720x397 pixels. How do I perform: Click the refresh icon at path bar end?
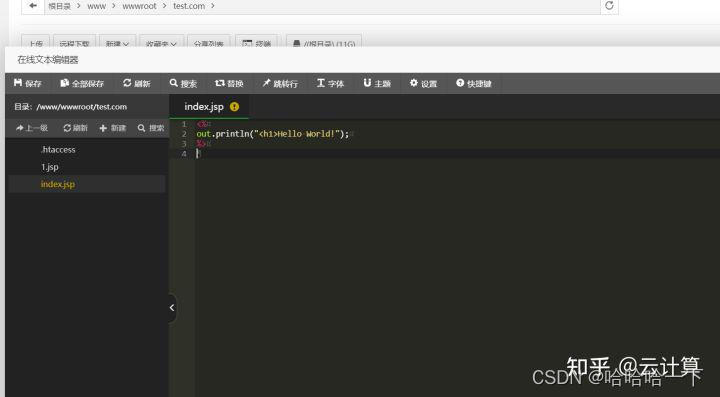(x=609, y=6)
